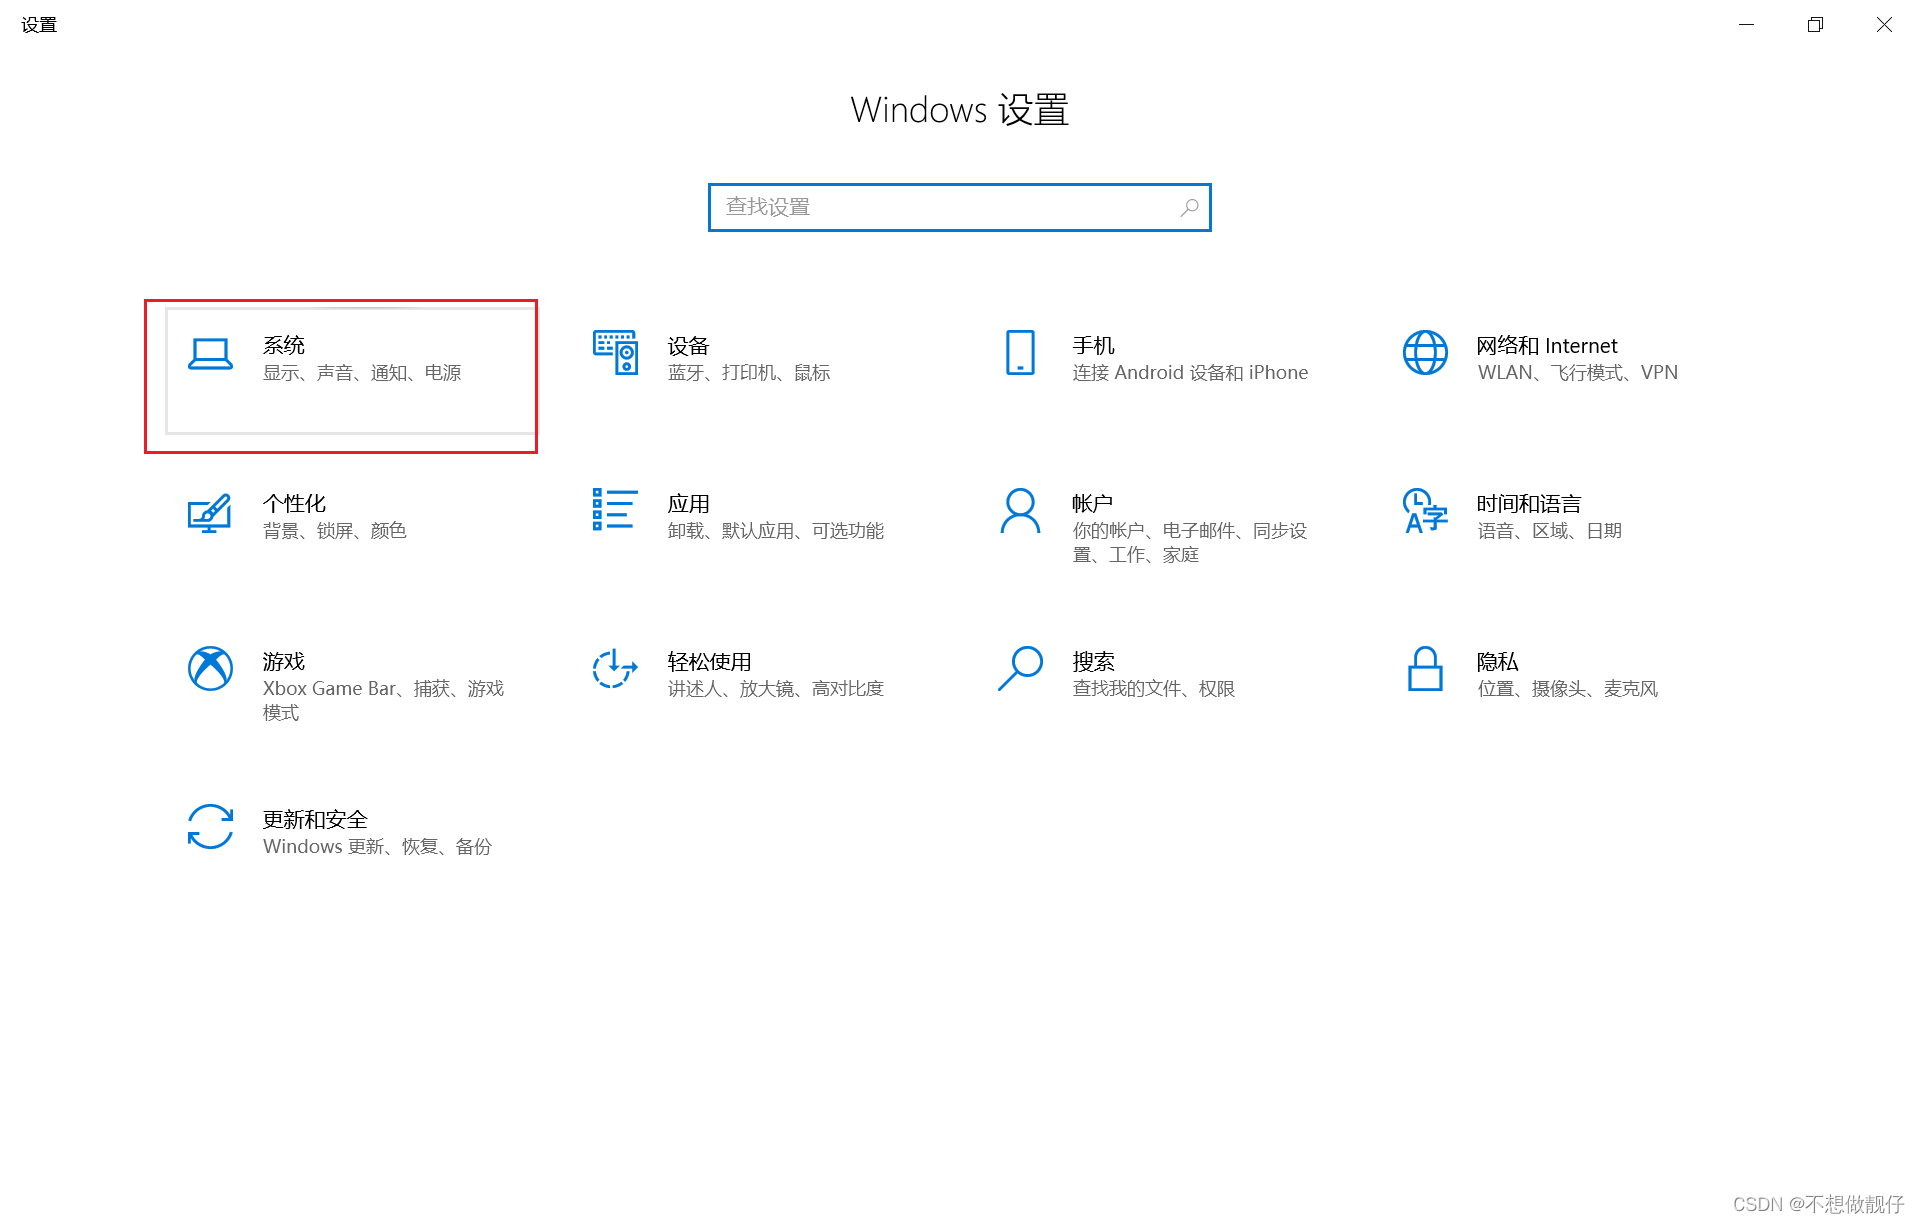Click the 系统 tile text
The width and height of the screenshot is (1920, 1224).
coord(284,346)
